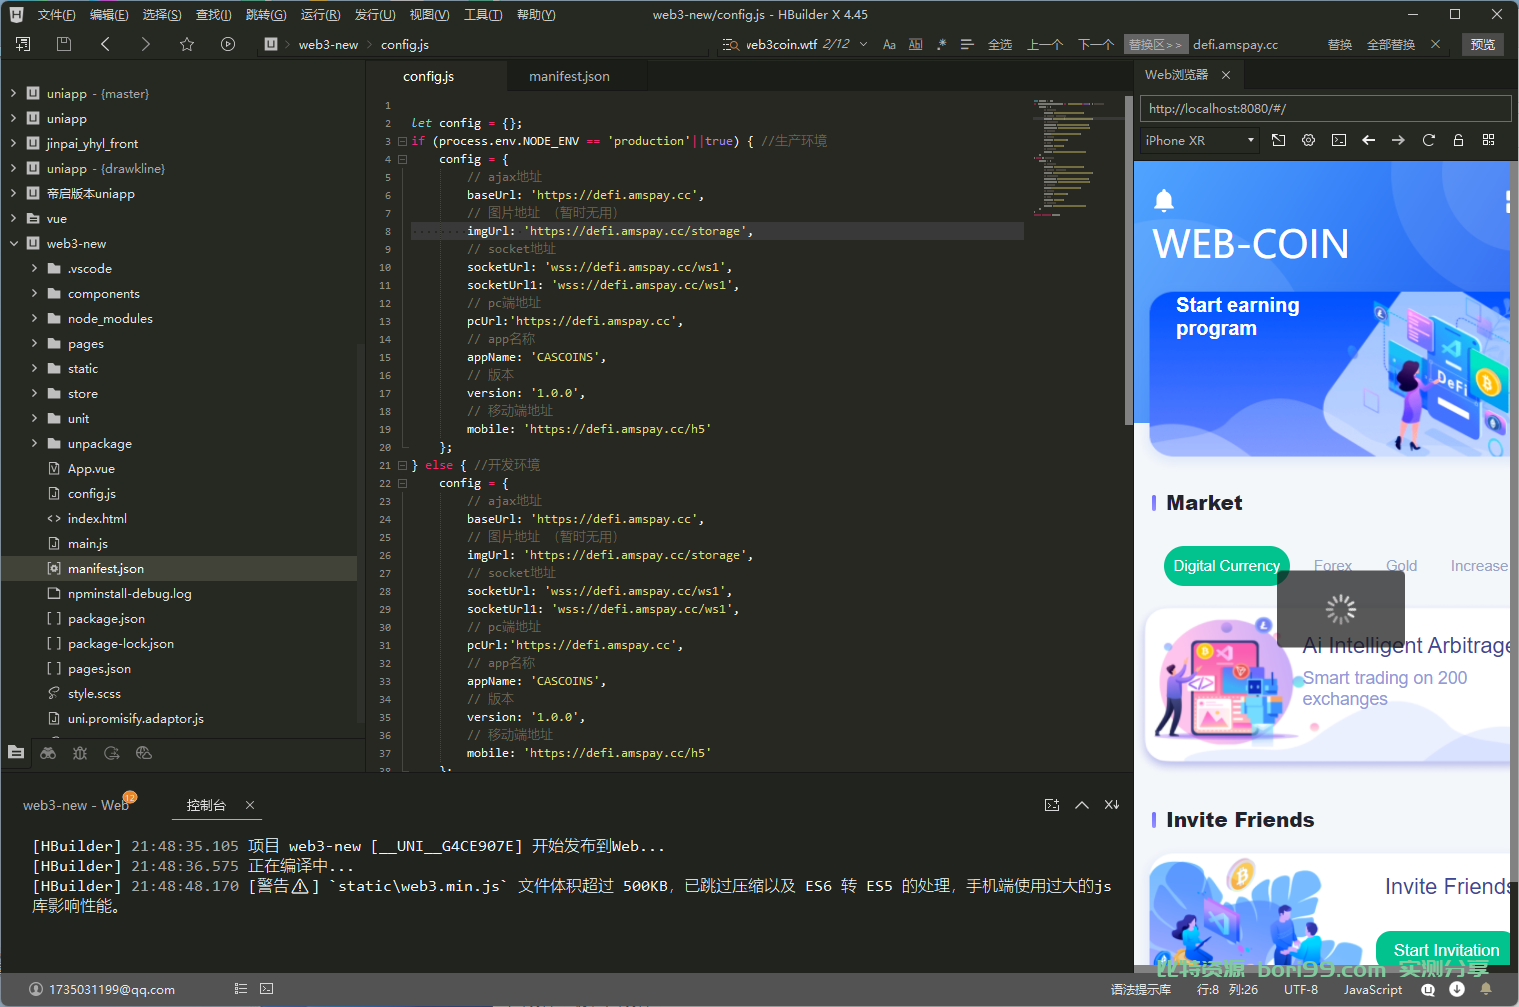
Task: Collapse the web3-new project tree
Action: [14, 243]
